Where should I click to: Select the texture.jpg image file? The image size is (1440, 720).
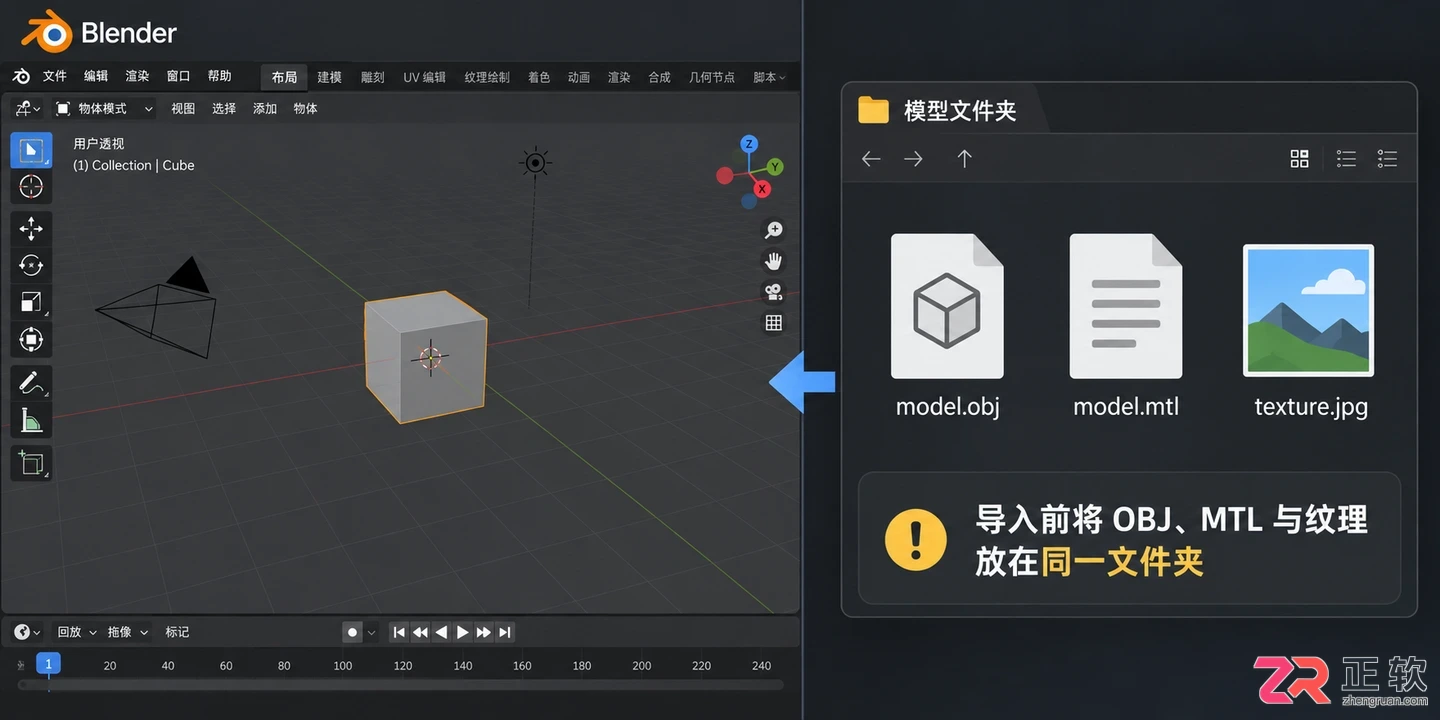[1310, 331]
